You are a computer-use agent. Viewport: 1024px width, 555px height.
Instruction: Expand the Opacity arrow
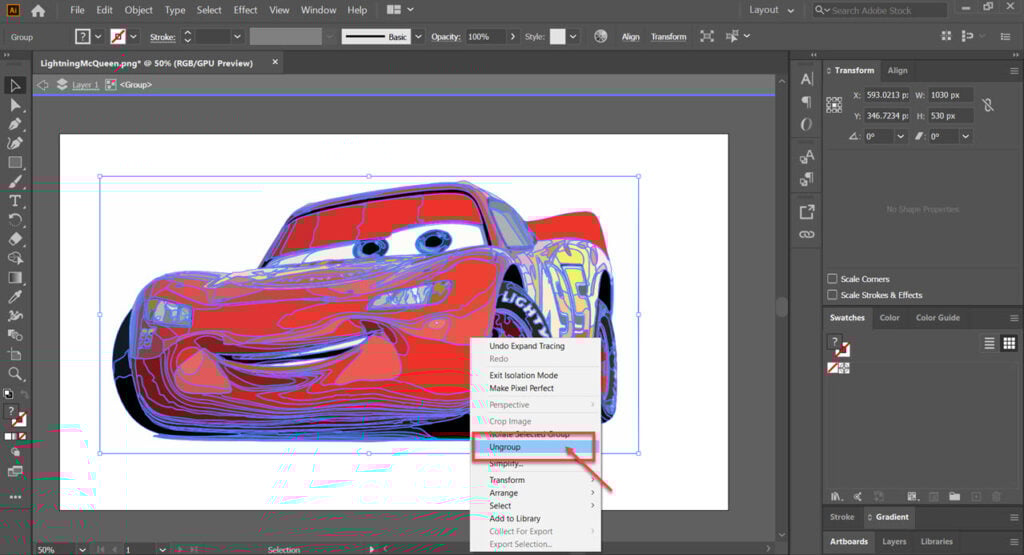(x=513, y=37)
